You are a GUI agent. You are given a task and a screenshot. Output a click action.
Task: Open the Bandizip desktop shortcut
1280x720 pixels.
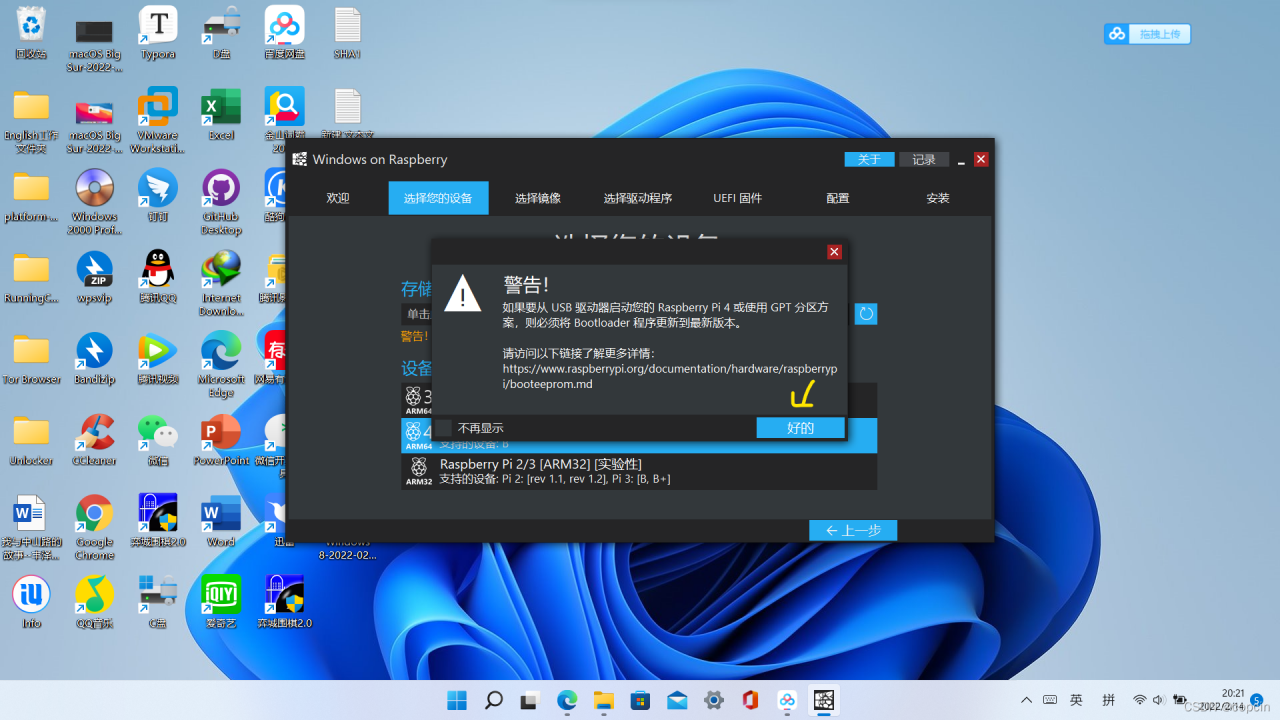pyautogui.click(x=95, y=359)
